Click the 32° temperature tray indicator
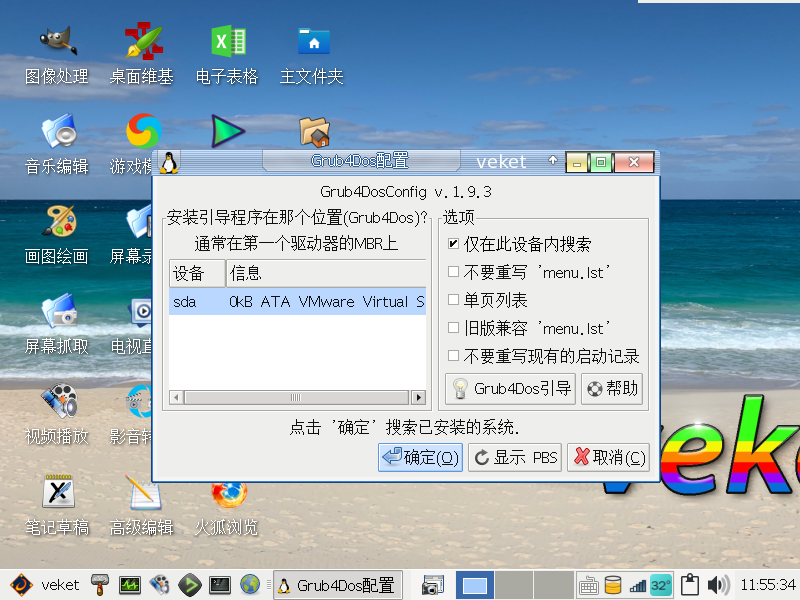 coord(661,585)
